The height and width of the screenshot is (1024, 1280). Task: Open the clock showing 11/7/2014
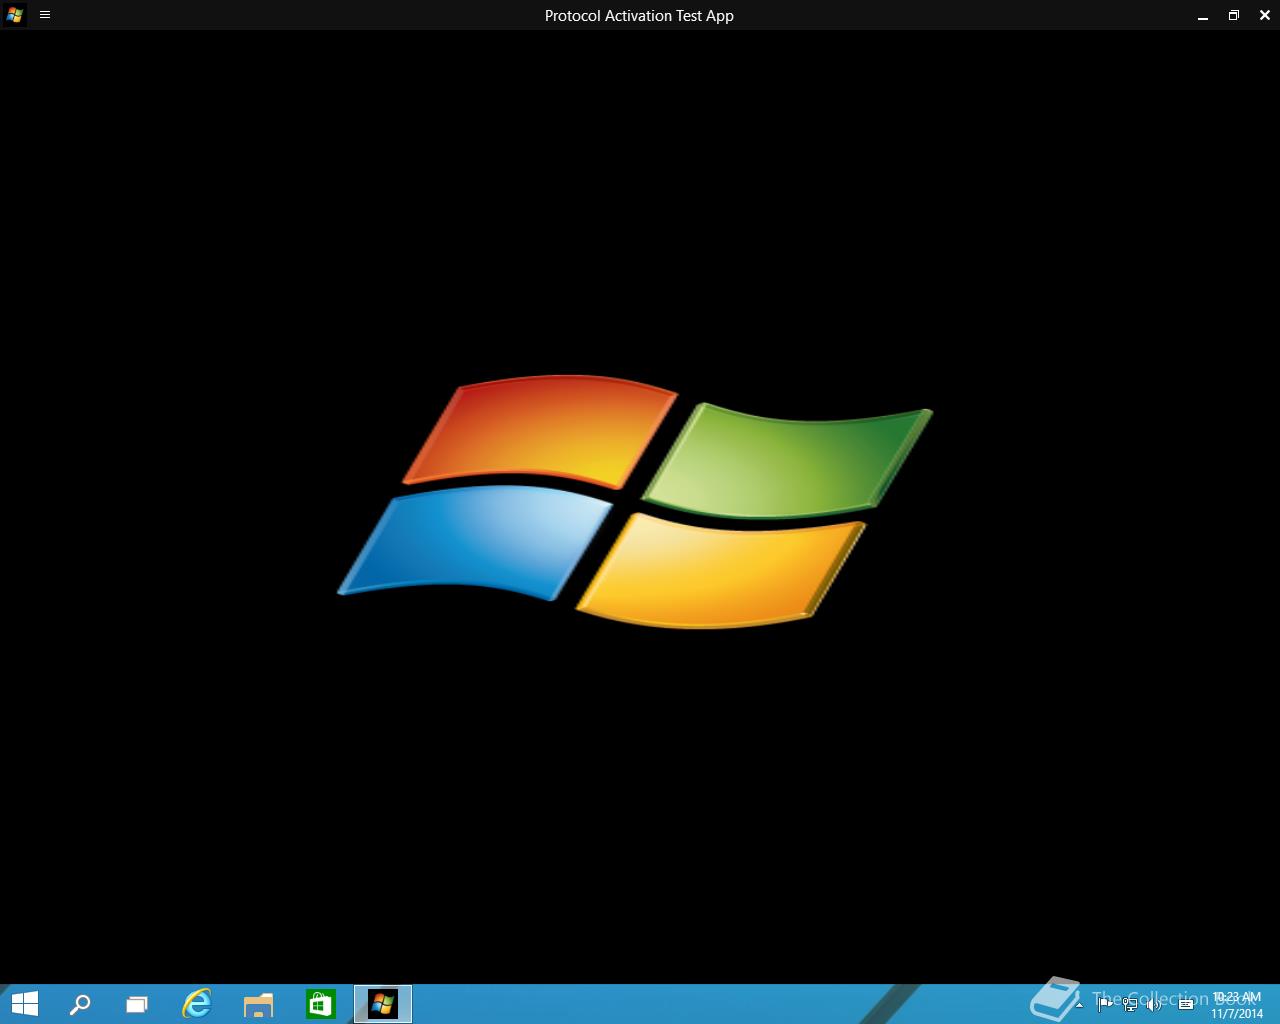click(x=1237, y=1005)
